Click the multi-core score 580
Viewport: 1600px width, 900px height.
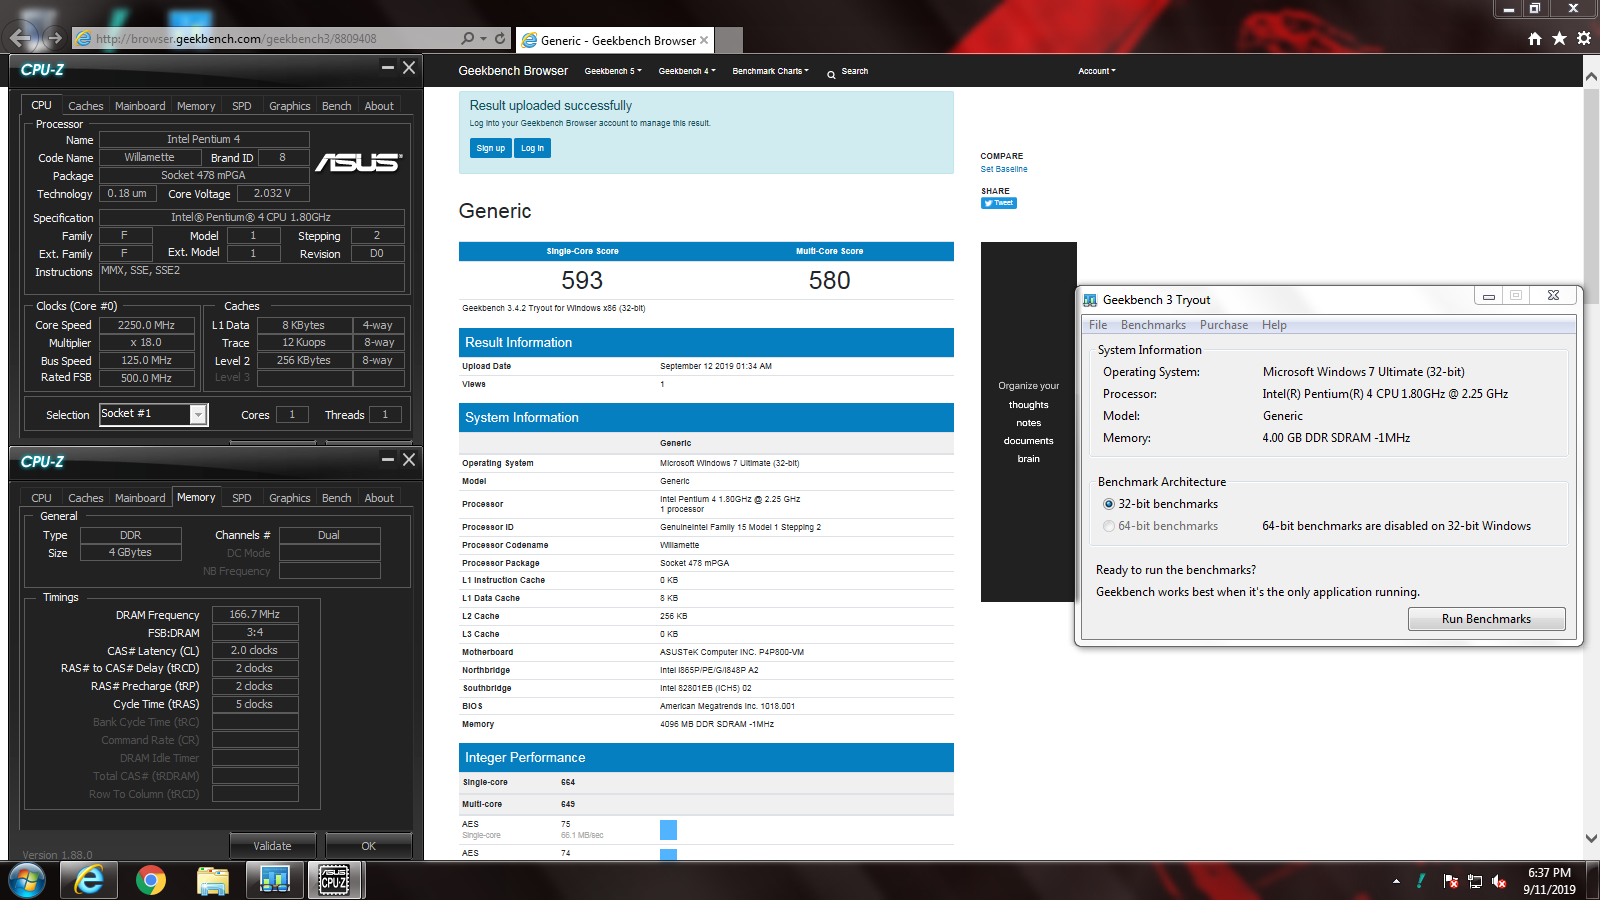(829, 281)
